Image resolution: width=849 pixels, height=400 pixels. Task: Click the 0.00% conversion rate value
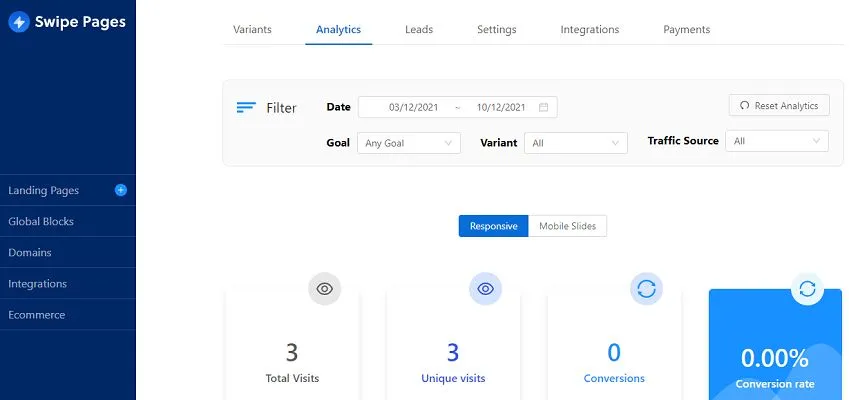point(775,358)
